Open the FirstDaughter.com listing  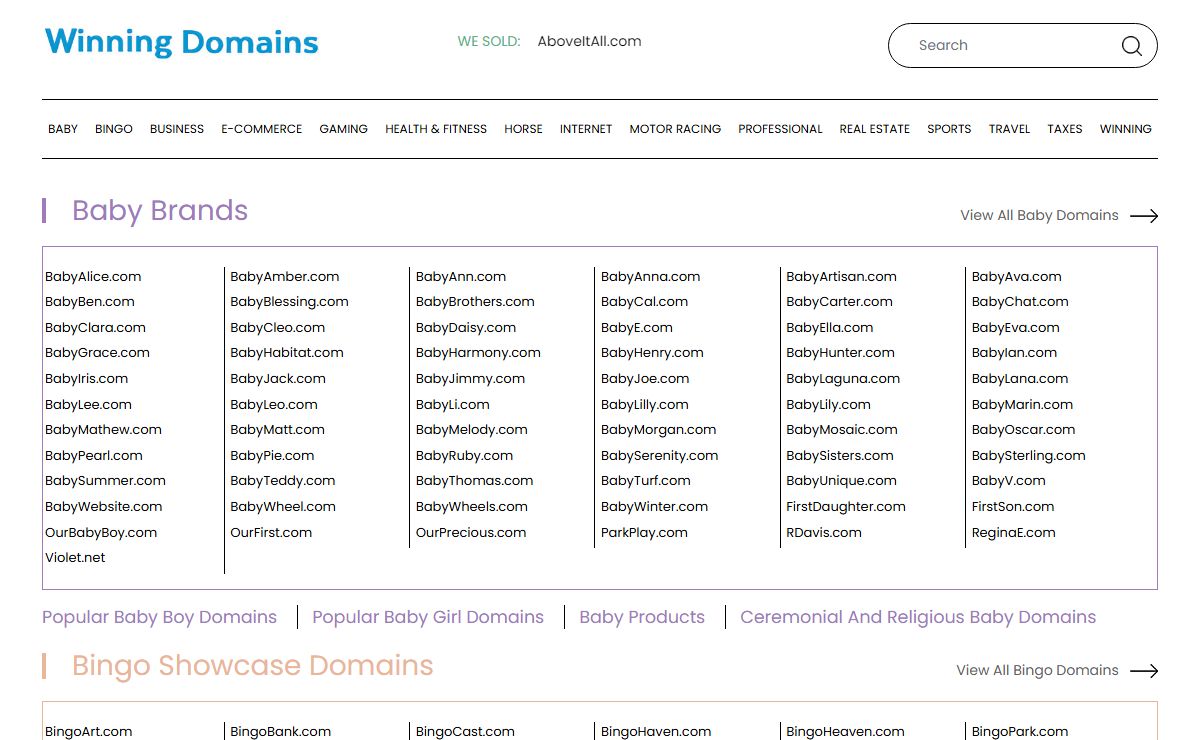click(846, 507)
